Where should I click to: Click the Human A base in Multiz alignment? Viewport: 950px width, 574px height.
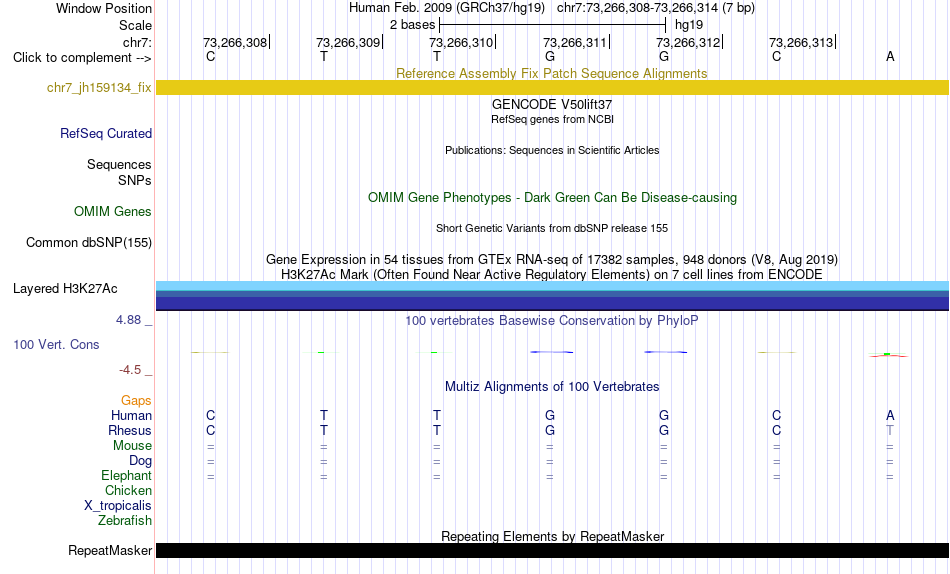[x=890, y=415]
